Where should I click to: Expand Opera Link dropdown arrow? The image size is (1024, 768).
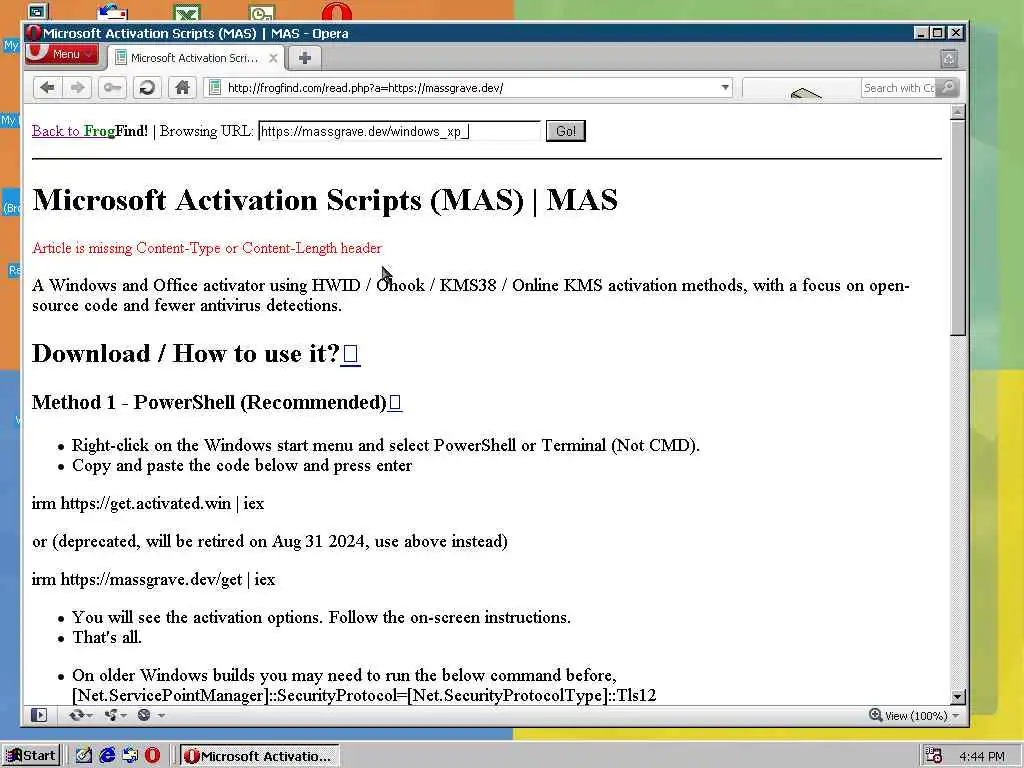coord(90,716)
